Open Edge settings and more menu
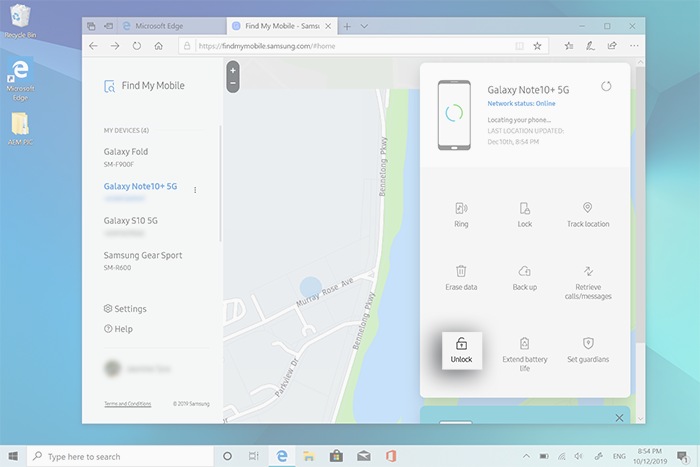 pyautogui.click(x=634, y=46)
